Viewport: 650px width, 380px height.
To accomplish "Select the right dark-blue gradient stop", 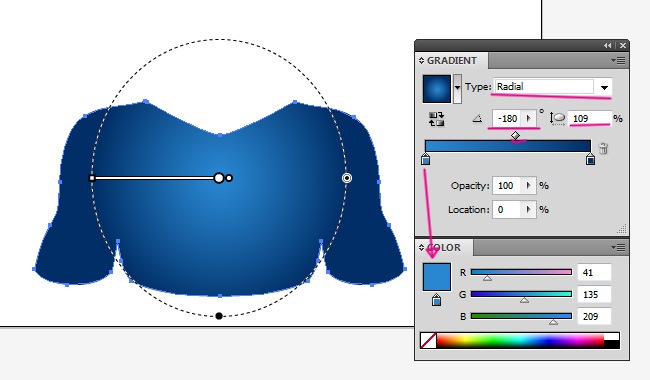I will (590, 160).
